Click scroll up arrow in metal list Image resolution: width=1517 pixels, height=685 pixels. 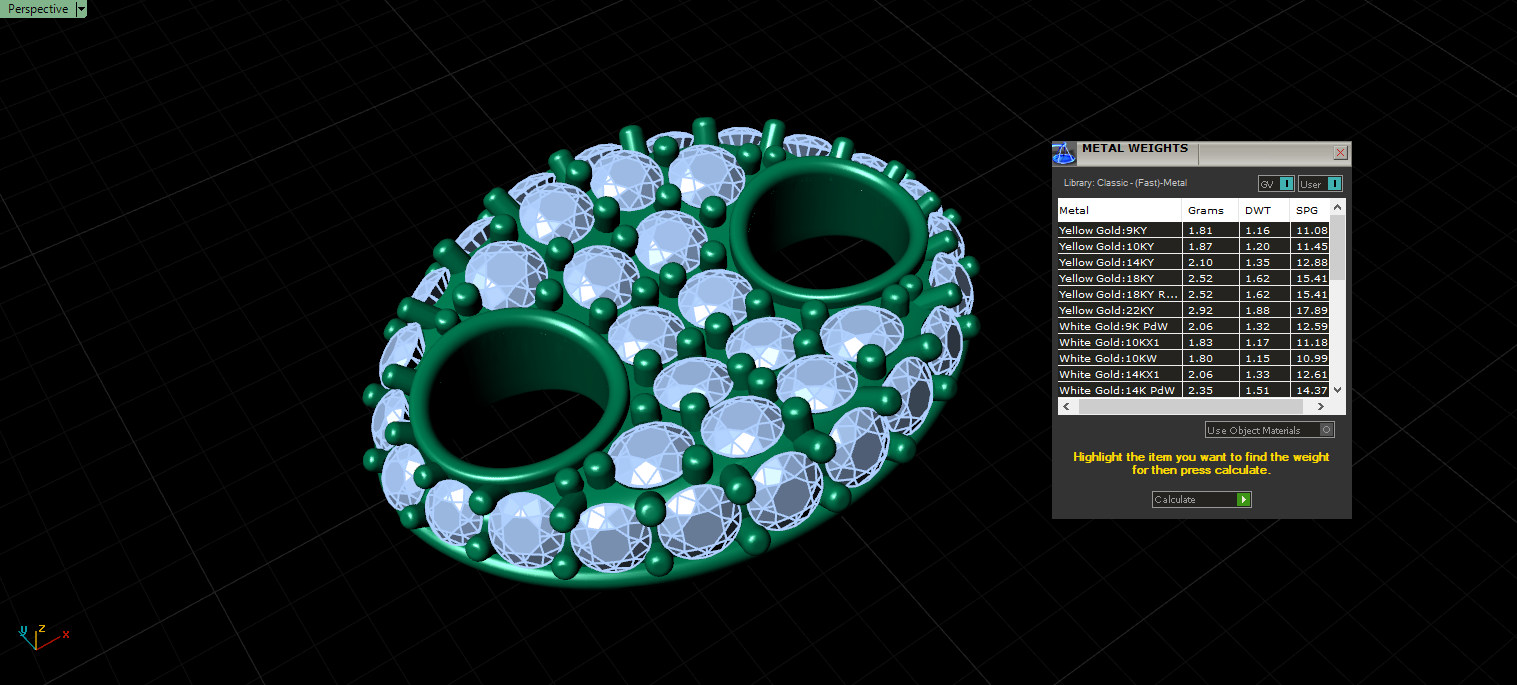point(1339,206)
